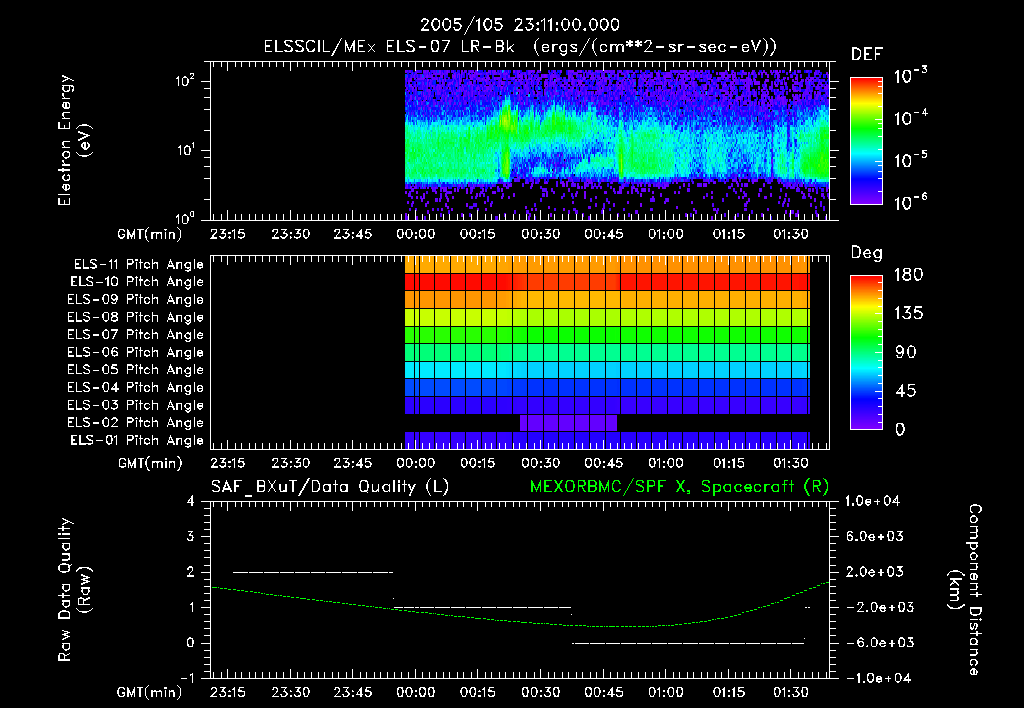Click the Deg color bar label

point(867,253)
